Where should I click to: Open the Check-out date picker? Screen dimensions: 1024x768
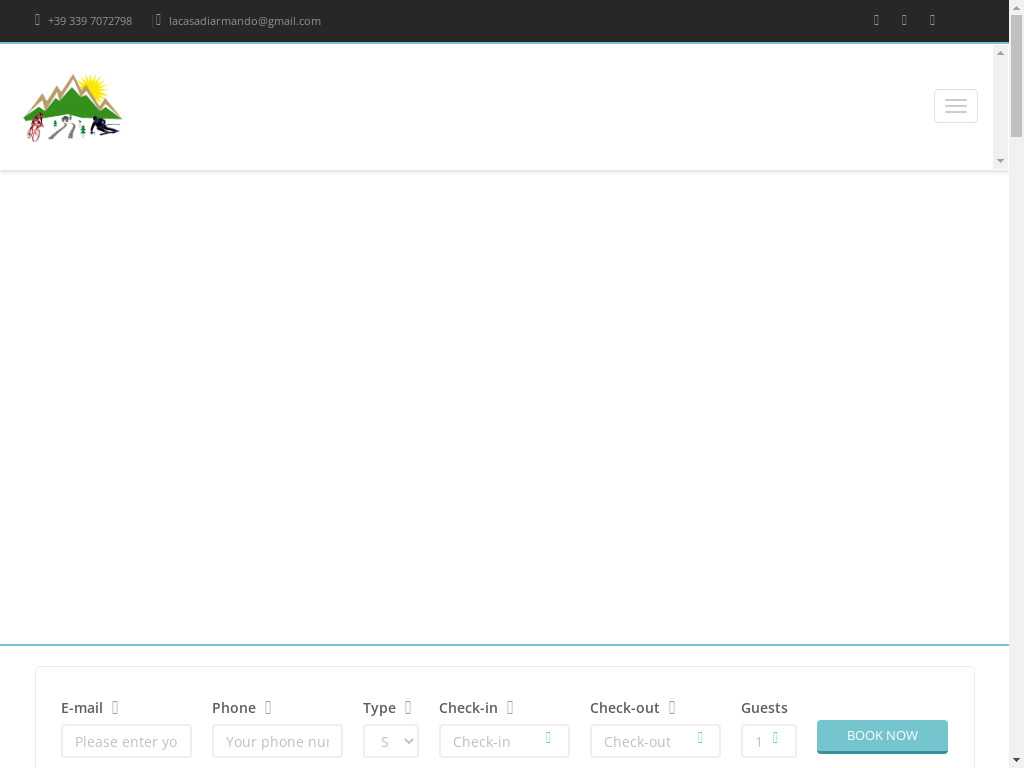(655, 741)
